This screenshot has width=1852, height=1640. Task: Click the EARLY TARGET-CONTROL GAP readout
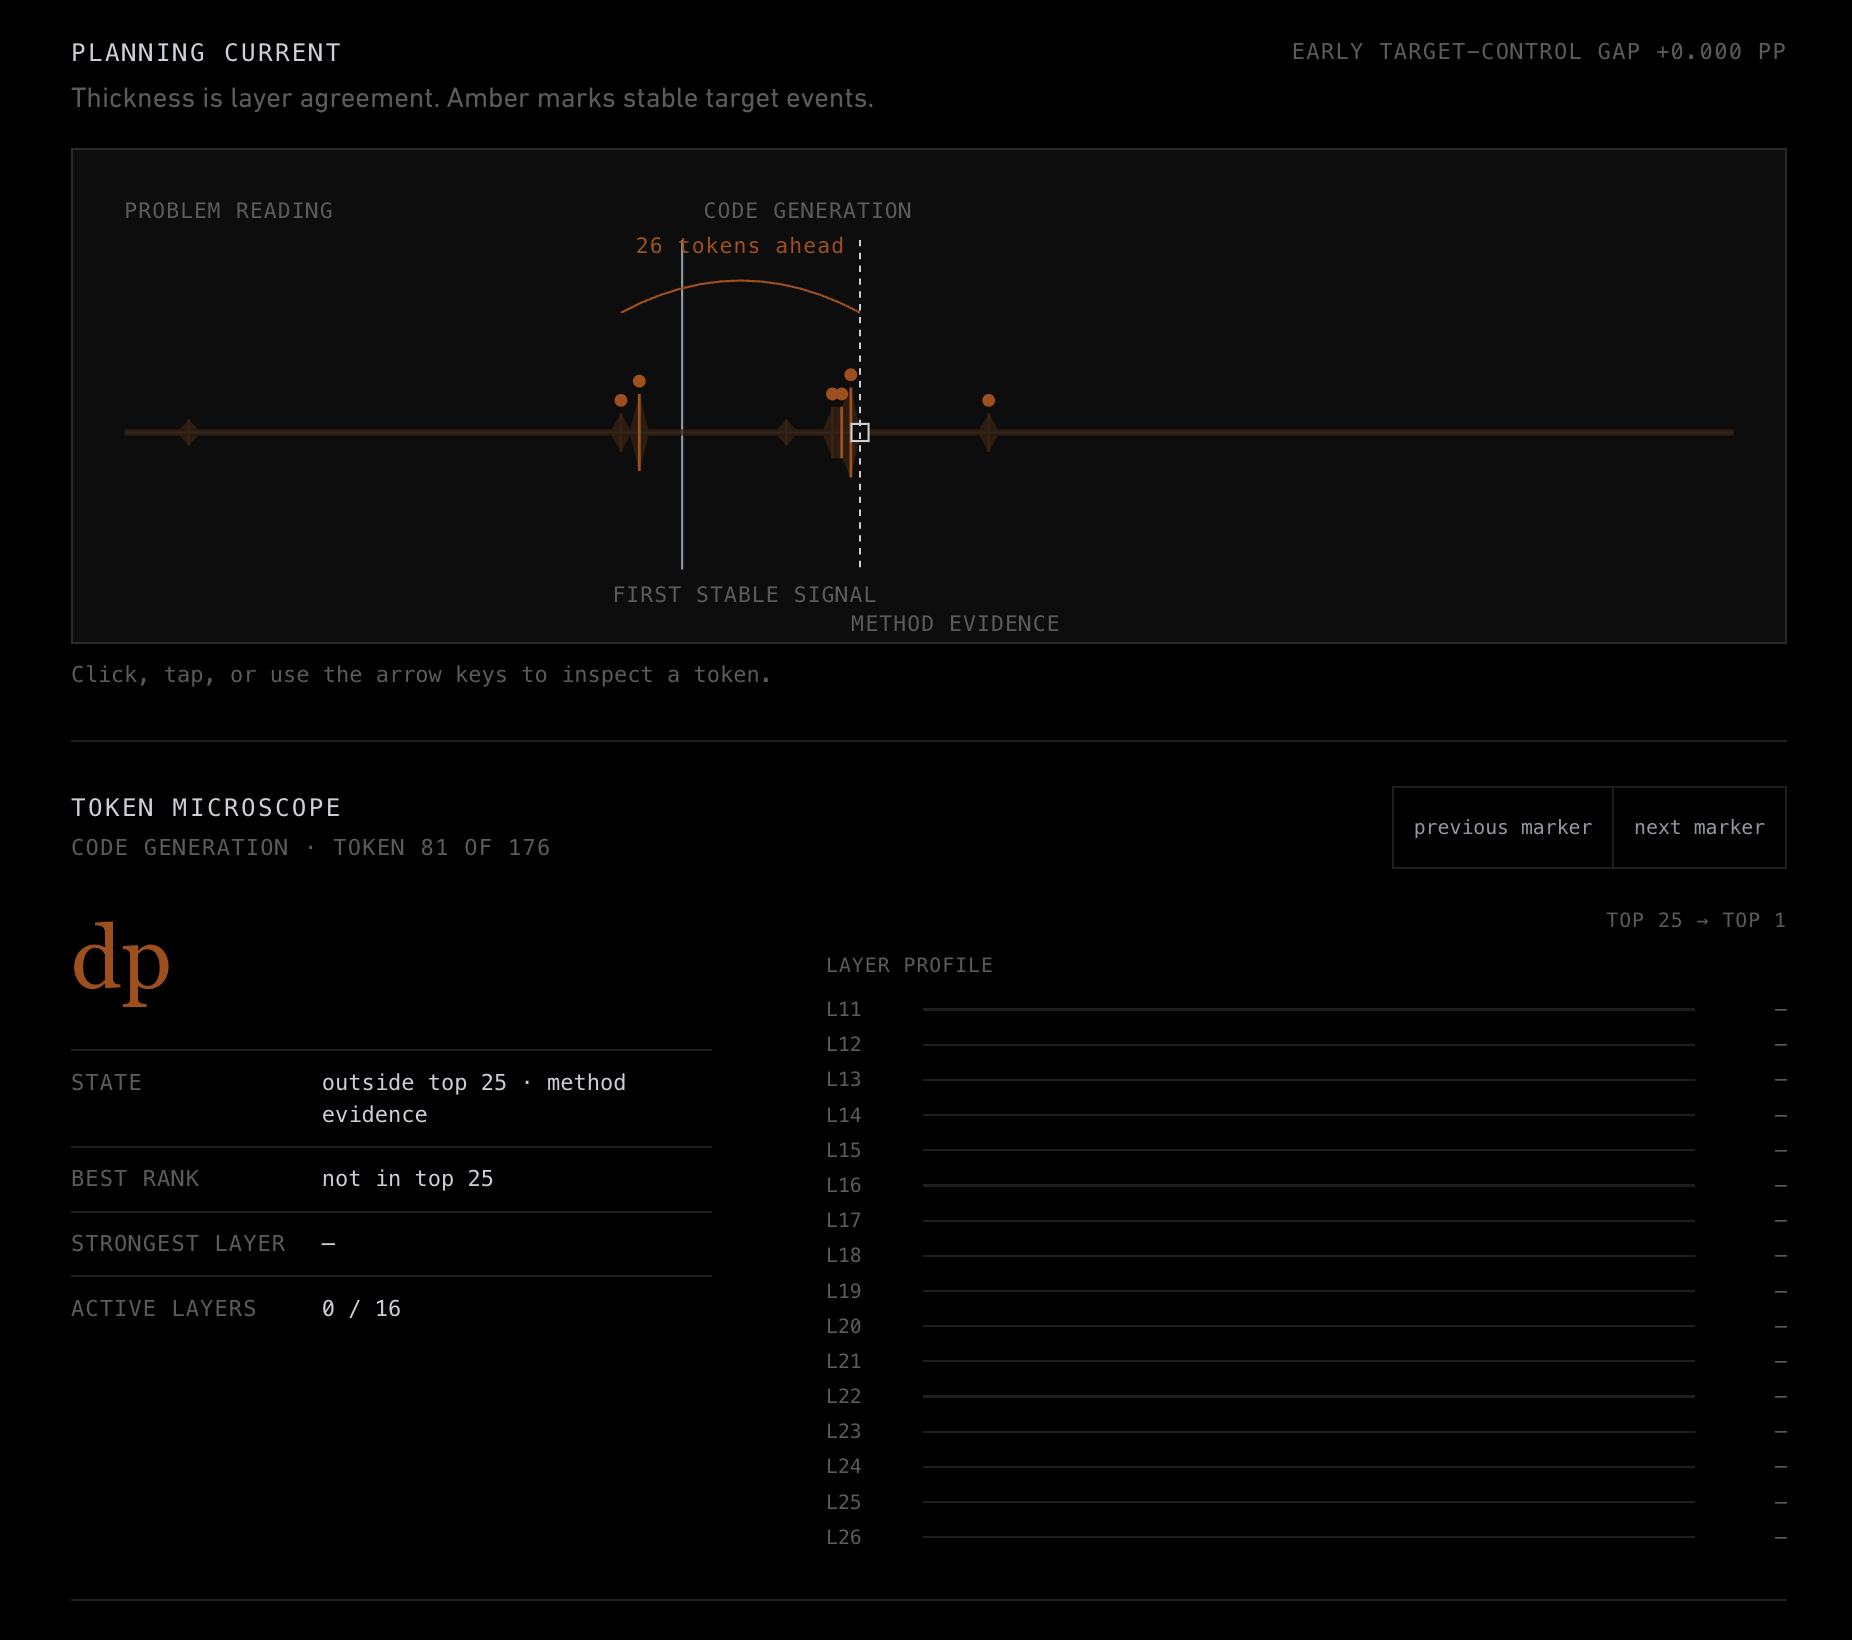pos(1539,52)
